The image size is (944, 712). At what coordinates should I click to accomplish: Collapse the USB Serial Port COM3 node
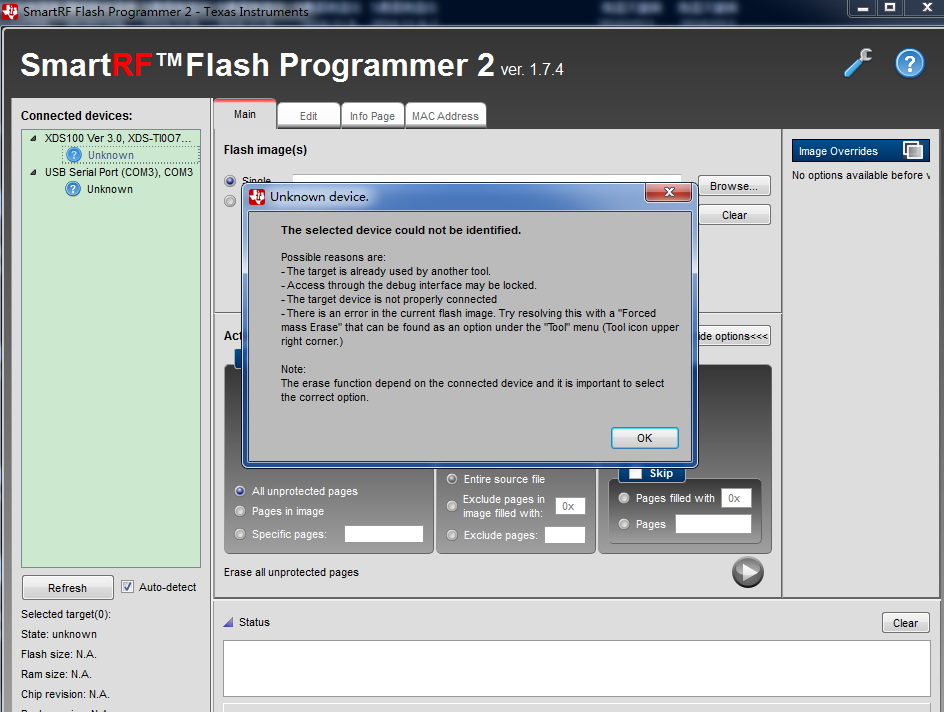(x=34, y=172)
